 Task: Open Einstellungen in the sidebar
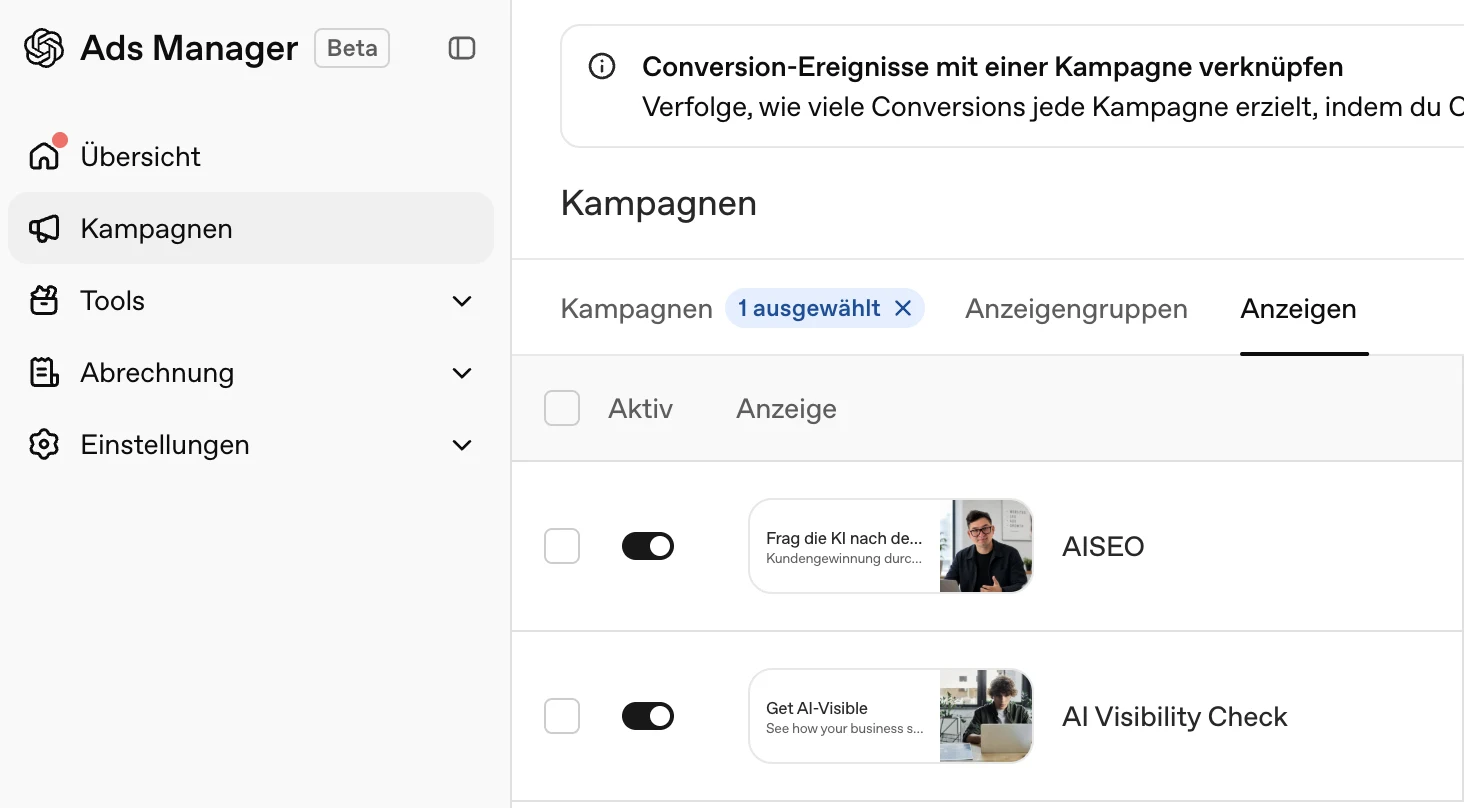pos(251,445)
